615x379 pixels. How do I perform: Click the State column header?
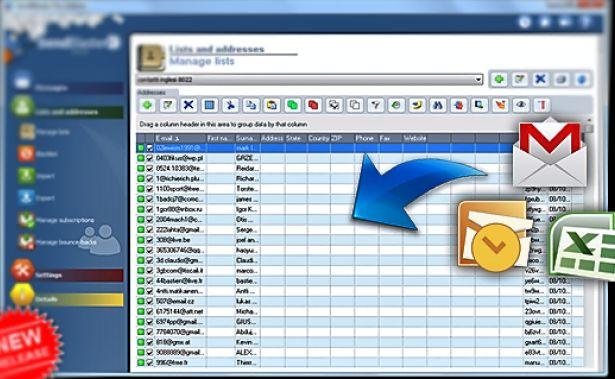pyautogui.click(x=296, y=138)
